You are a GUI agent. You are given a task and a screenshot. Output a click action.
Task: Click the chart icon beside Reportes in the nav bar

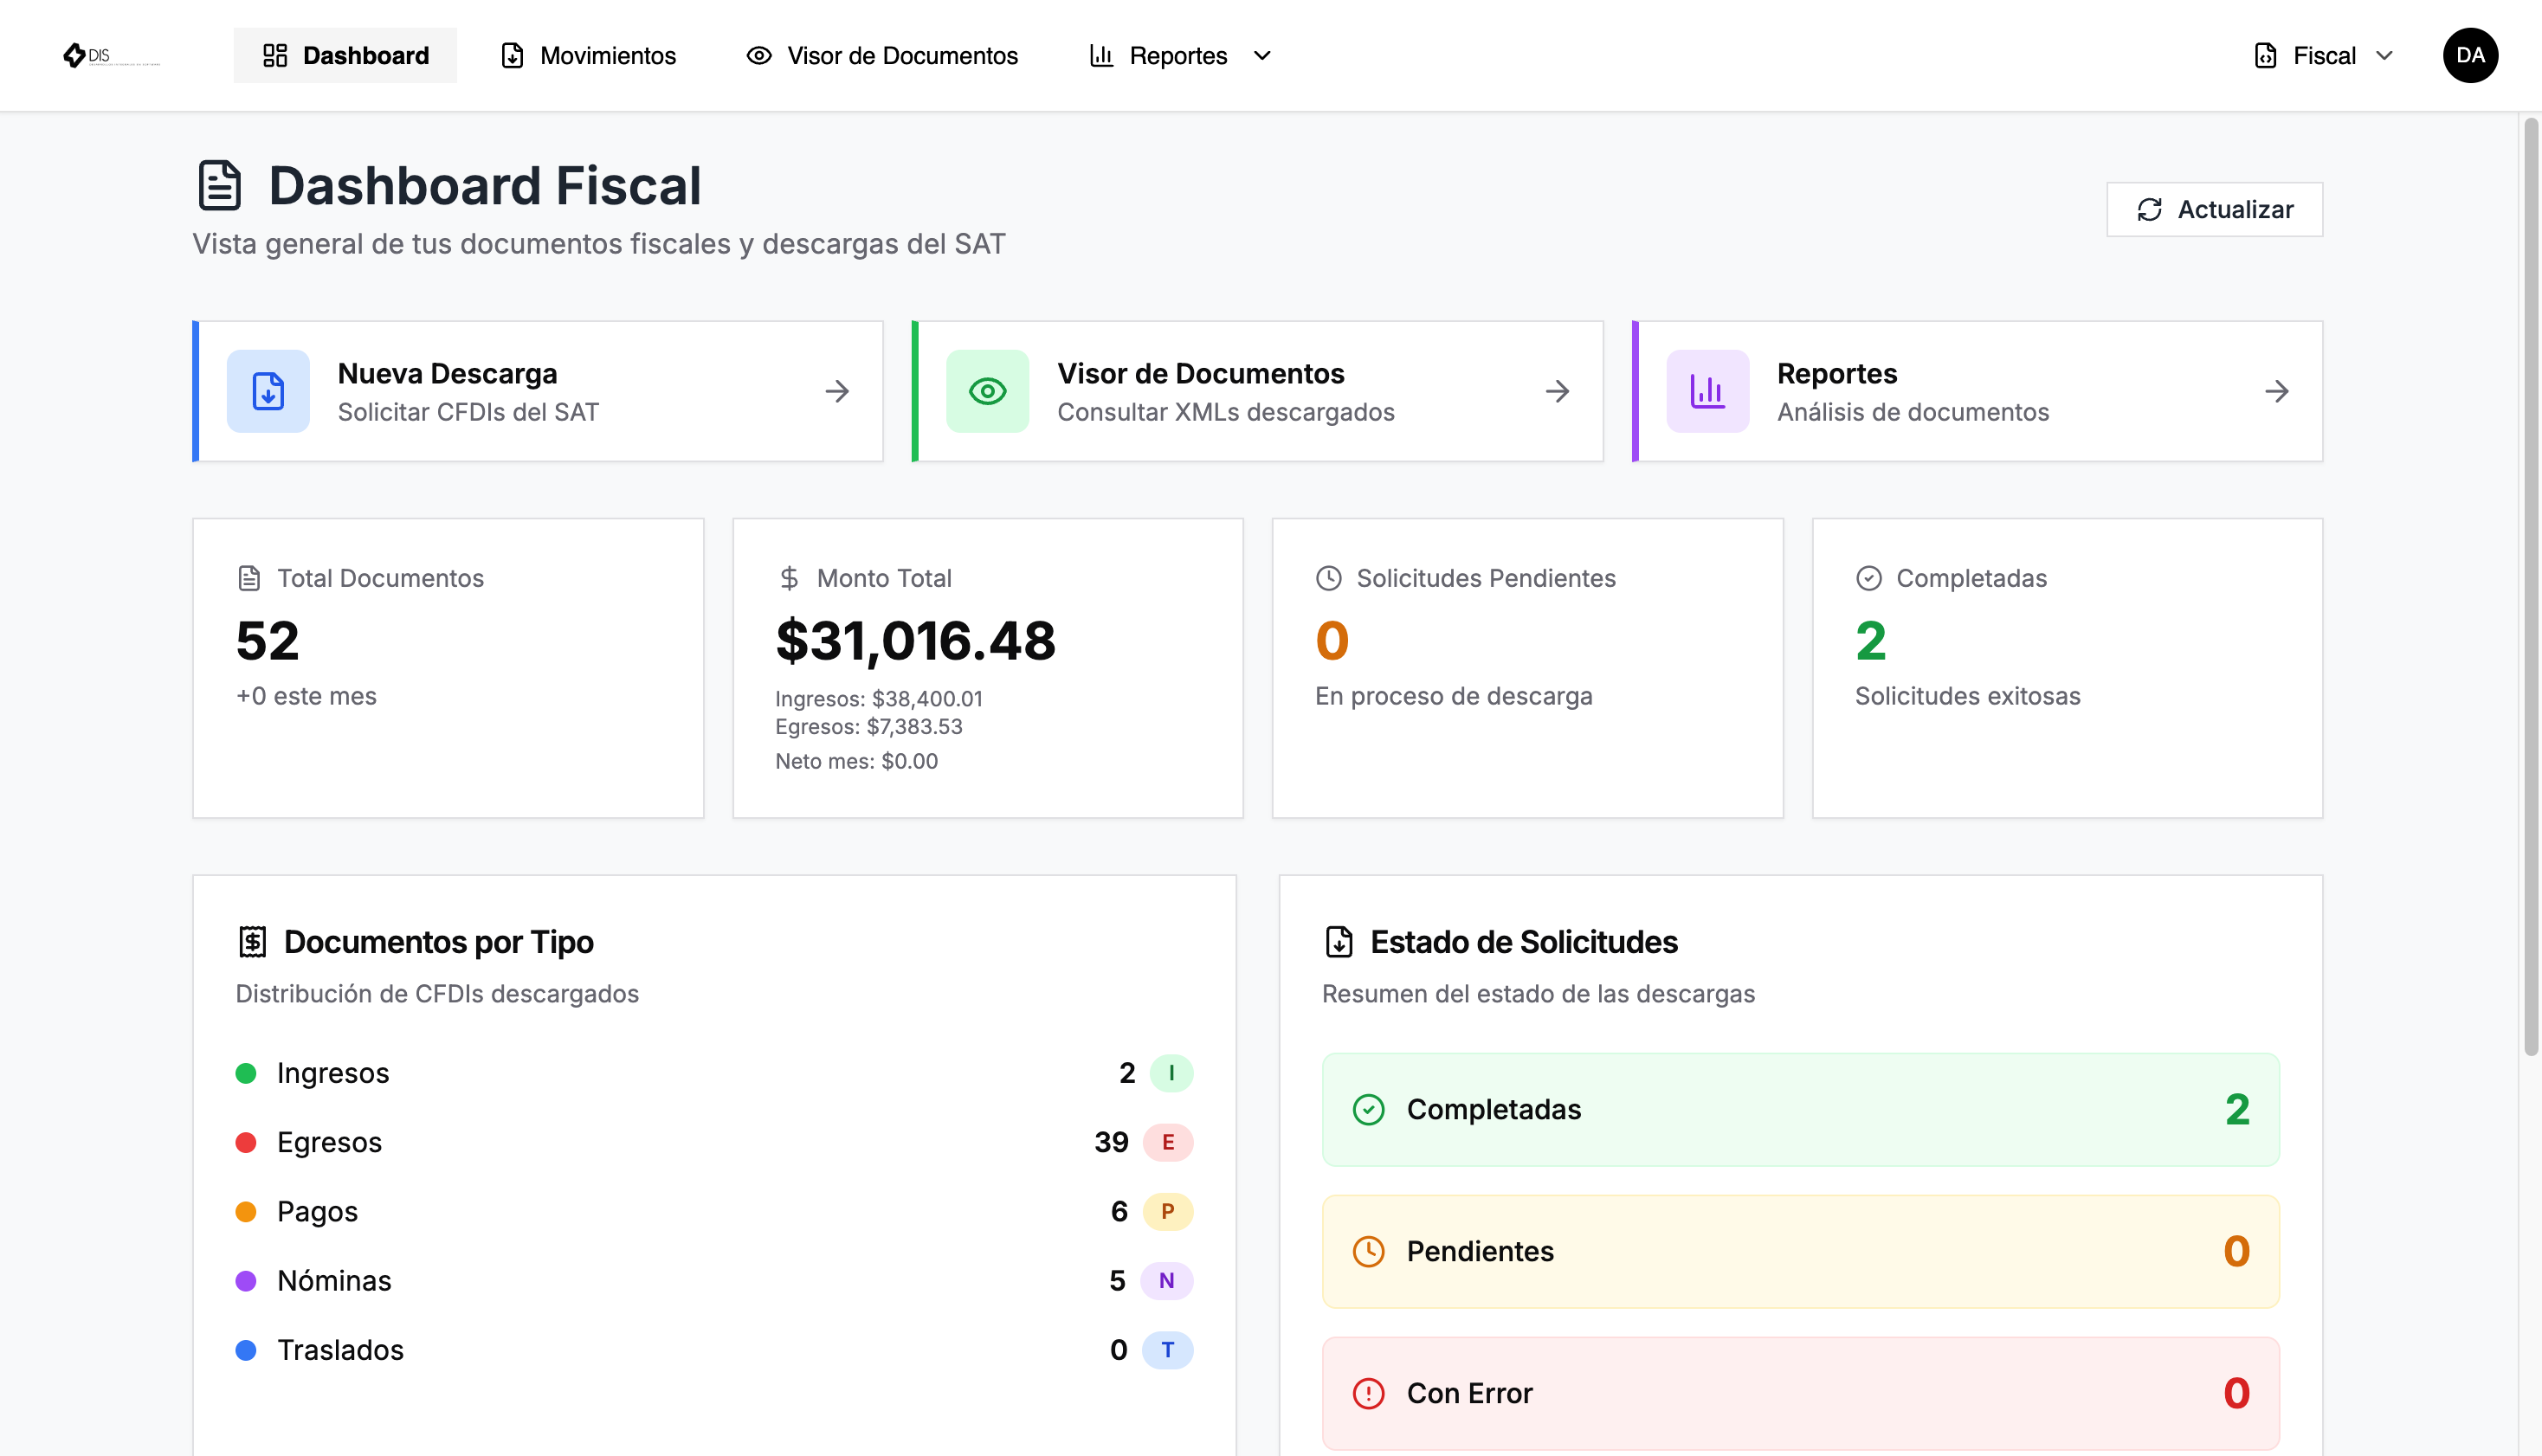click(1101, 55)
